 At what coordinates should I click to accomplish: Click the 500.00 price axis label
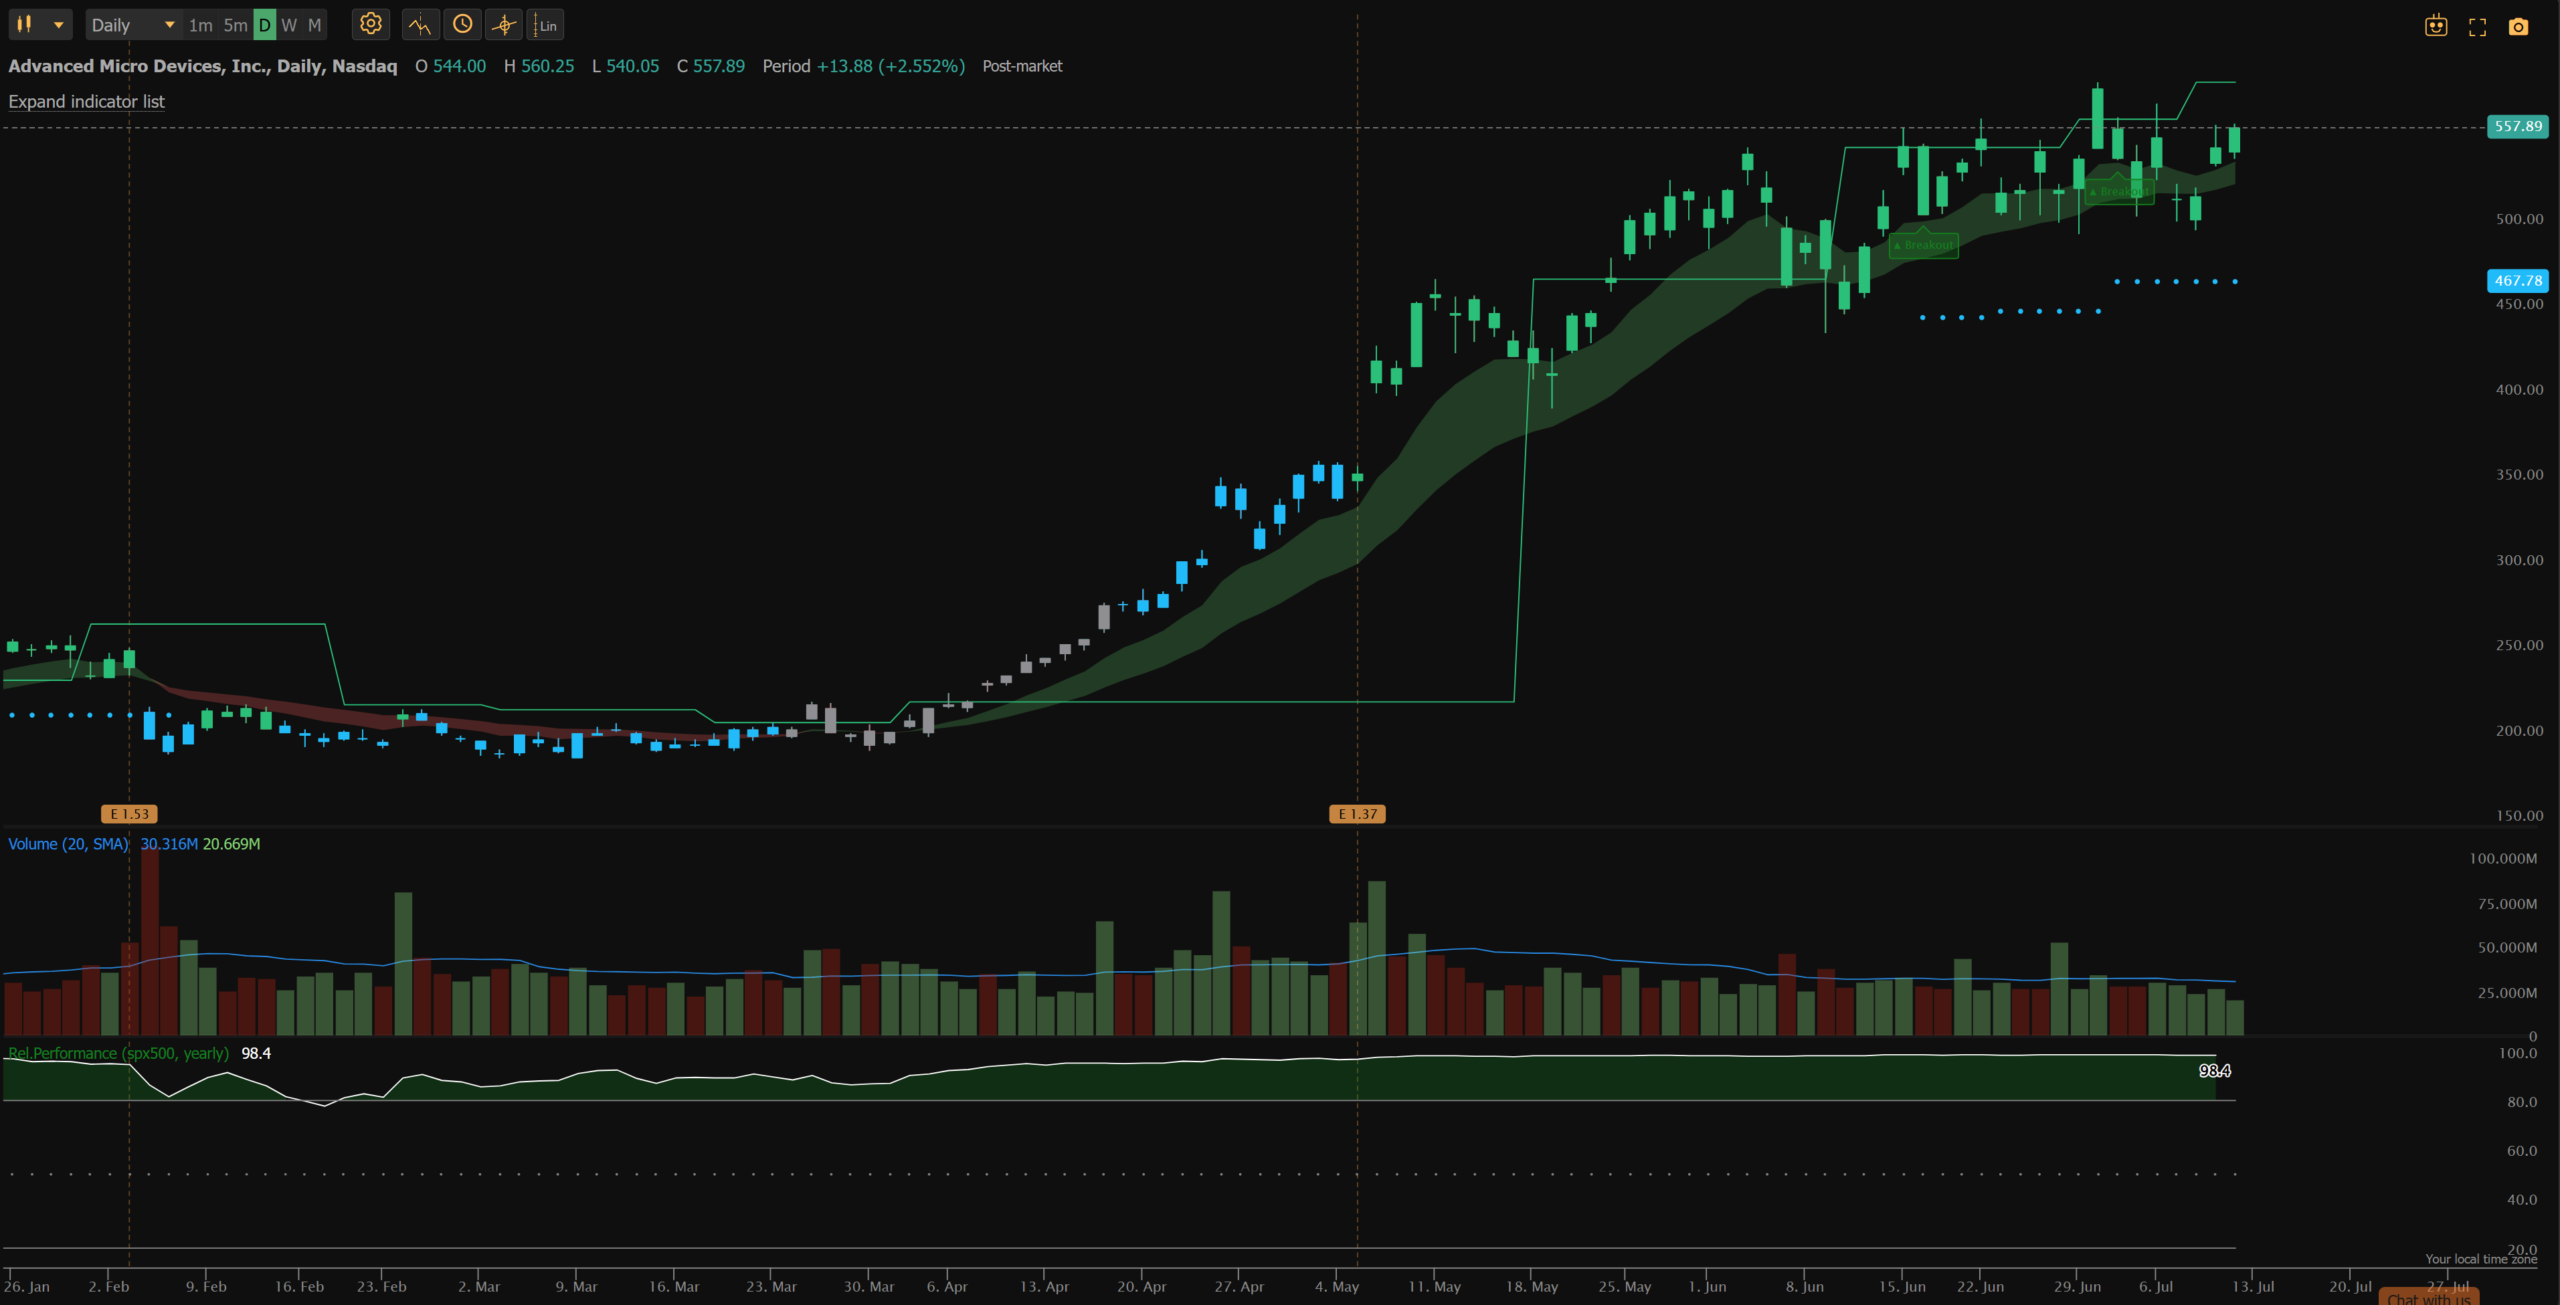[x=2519, y=219]
